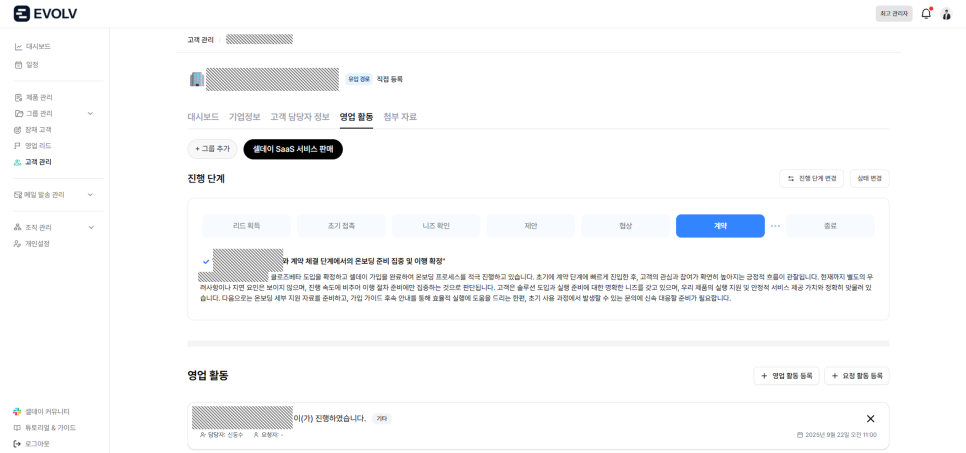
Task: Click the user profile avatar icon
Action: 947,14
